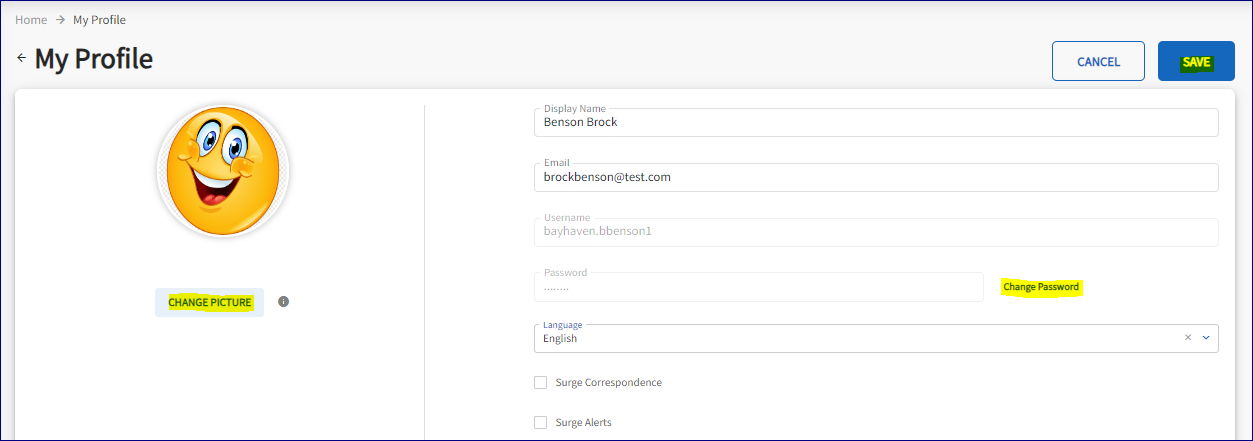This screenshot has width=1253, height=441.
Task: Open the Language combo box showing English
Action: point(850,338)
